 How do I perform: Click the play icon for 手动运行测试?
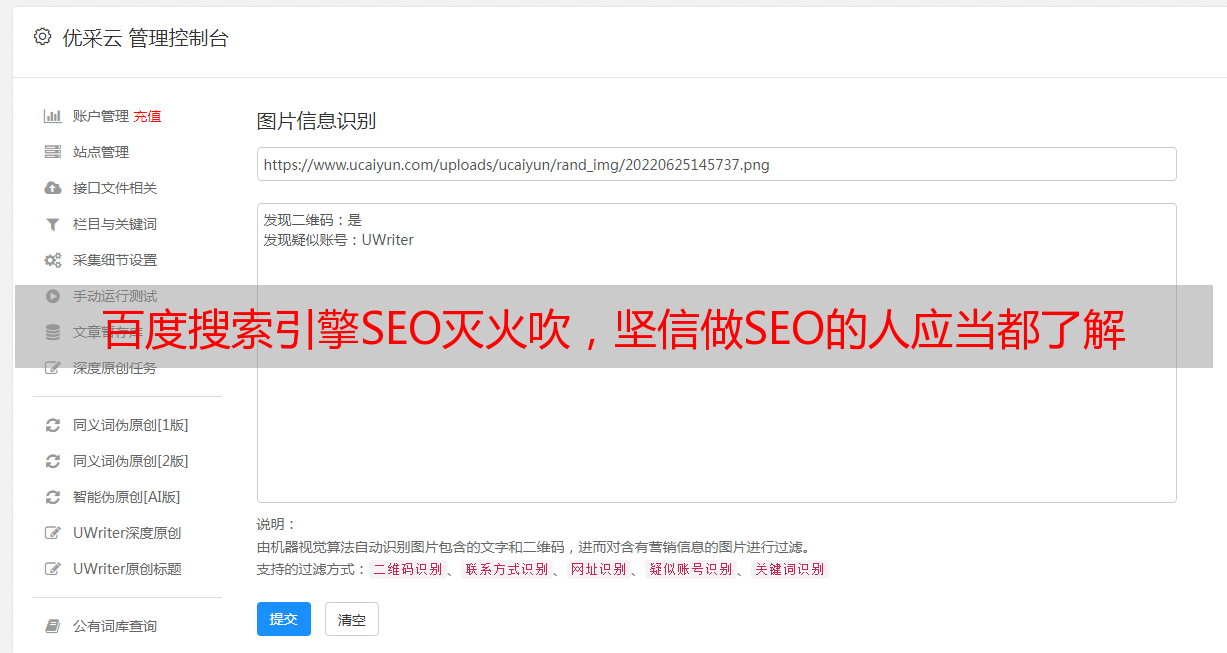(x=53, y=296)
